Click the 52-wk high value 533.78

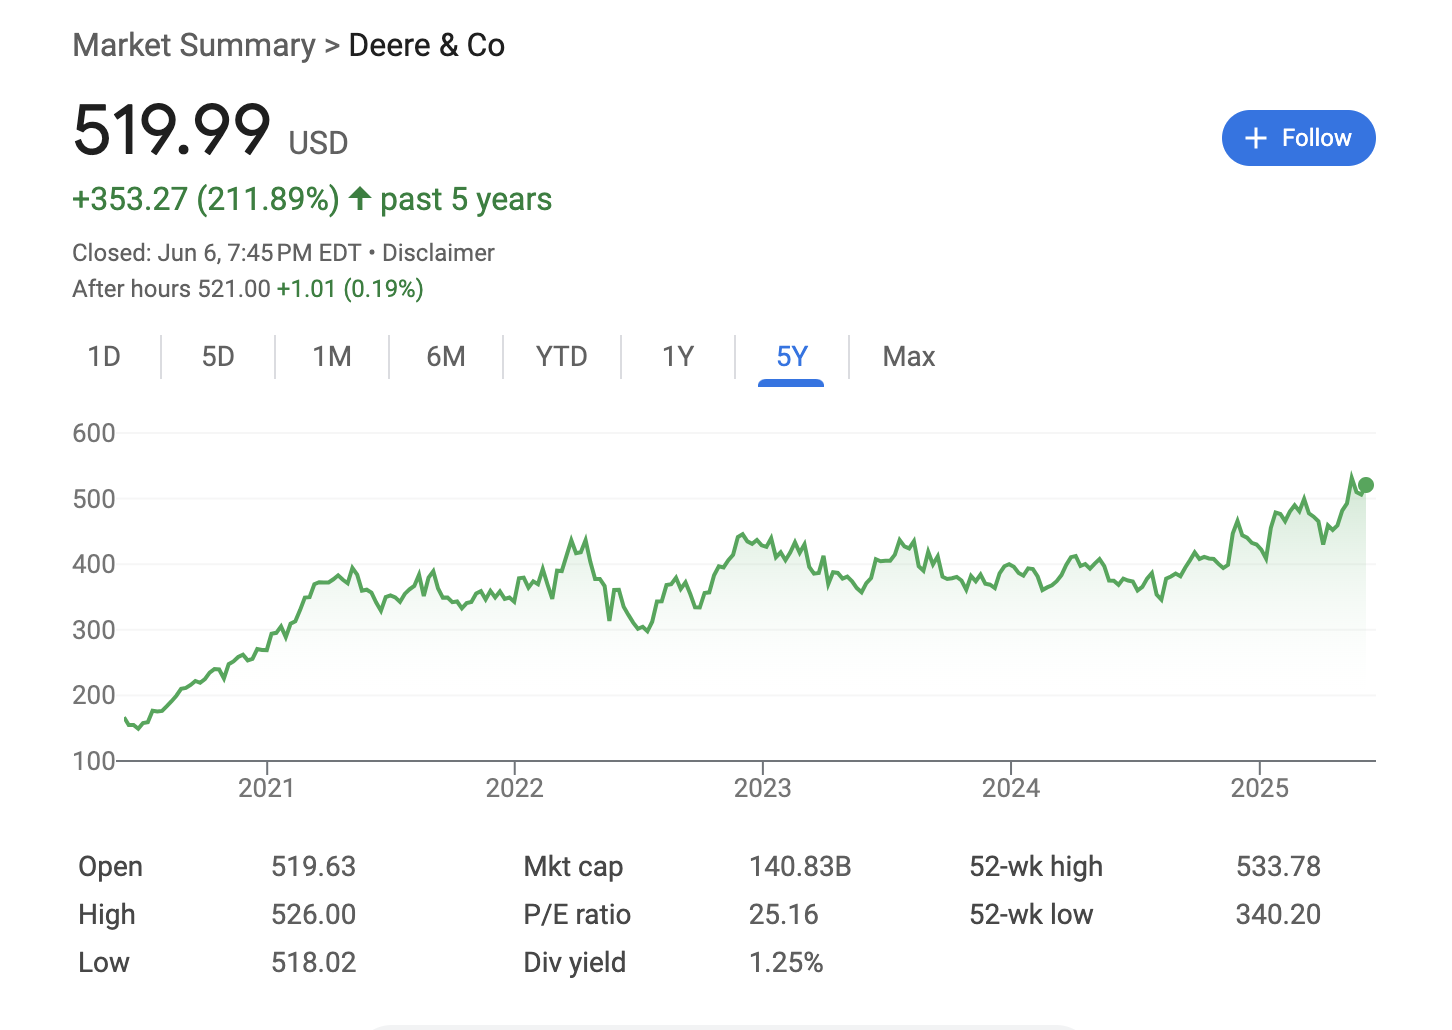click(x=1278, y=866)
